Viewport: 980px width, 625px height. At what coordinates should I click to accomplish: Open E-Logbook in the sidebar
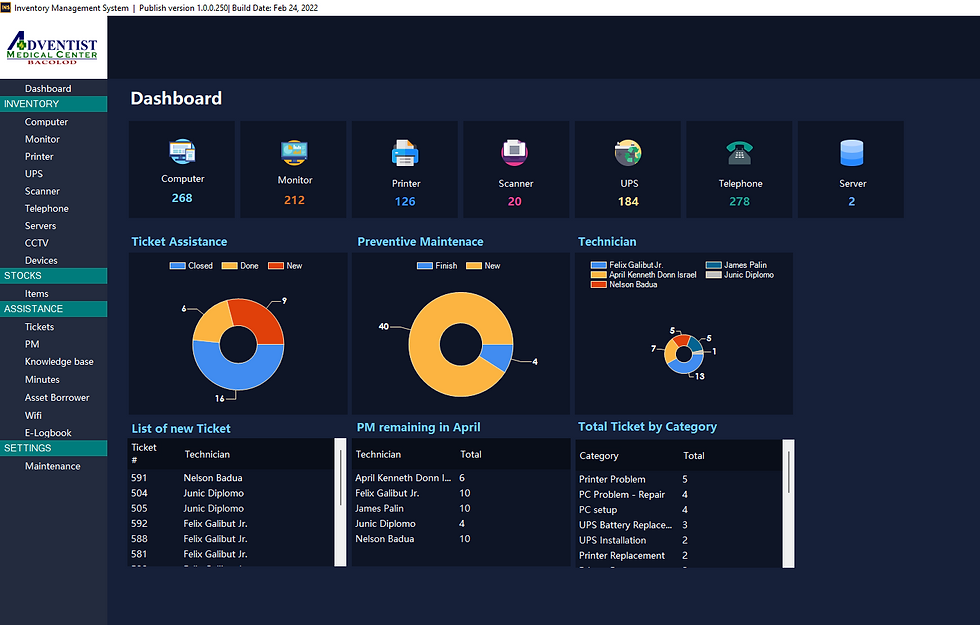click(48, 433)
